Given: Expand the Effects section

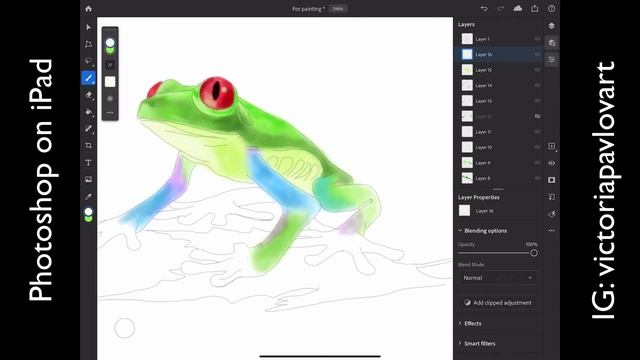Looking at the screenshot, I should (460, 323).
